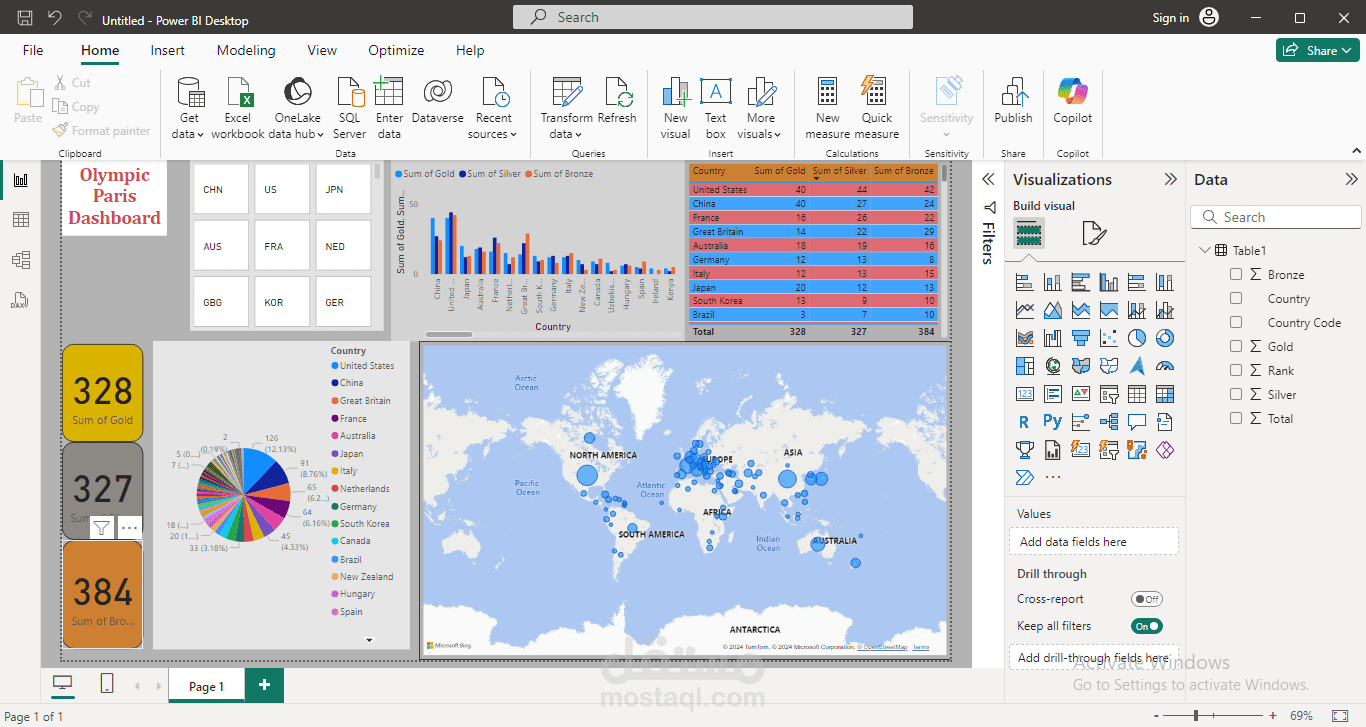
Task: Select the Python visual
Action: [x=1052, y=421]
